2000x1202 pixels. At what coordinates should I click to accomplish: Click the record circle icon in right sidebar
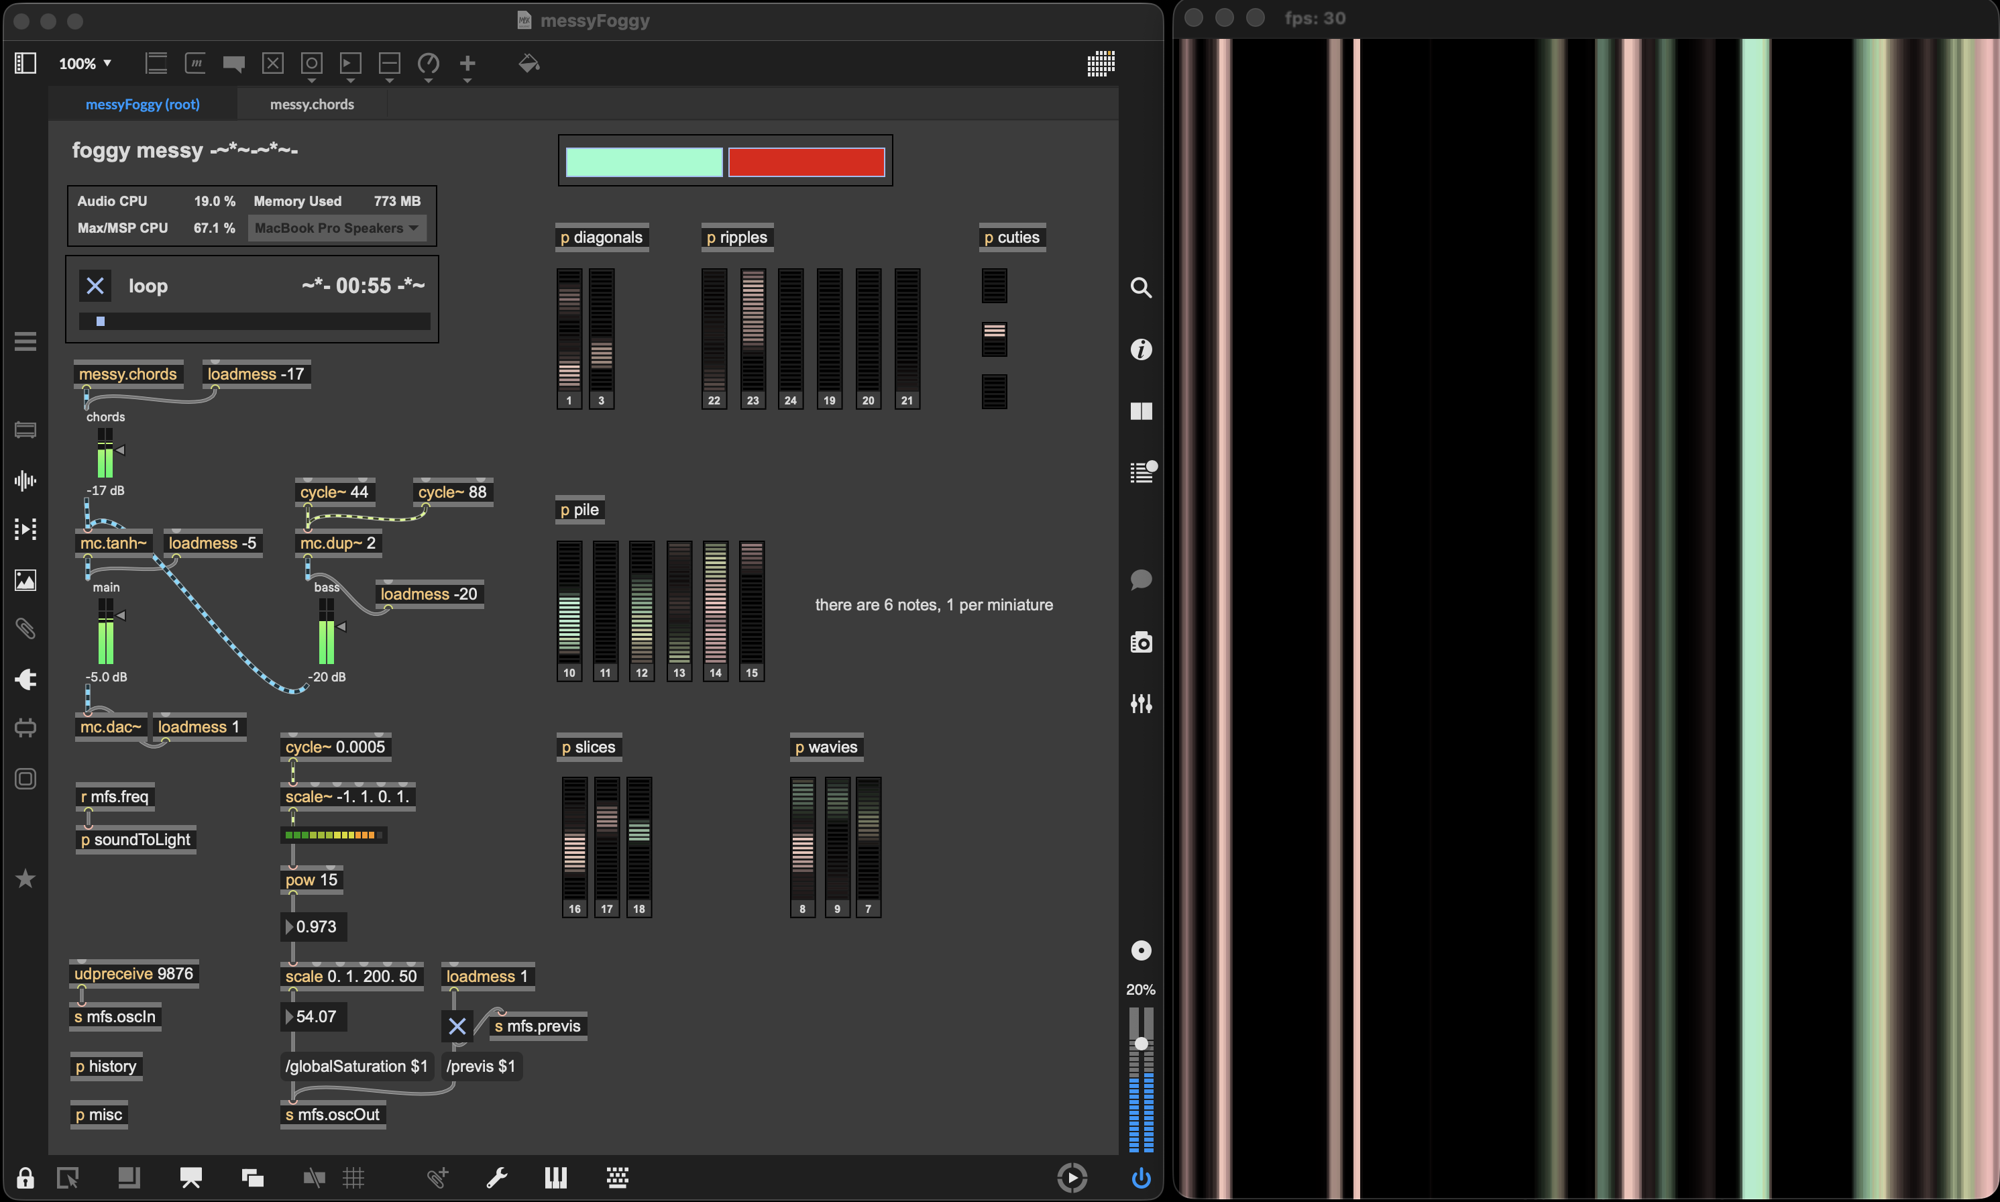tap(1141, 951)
